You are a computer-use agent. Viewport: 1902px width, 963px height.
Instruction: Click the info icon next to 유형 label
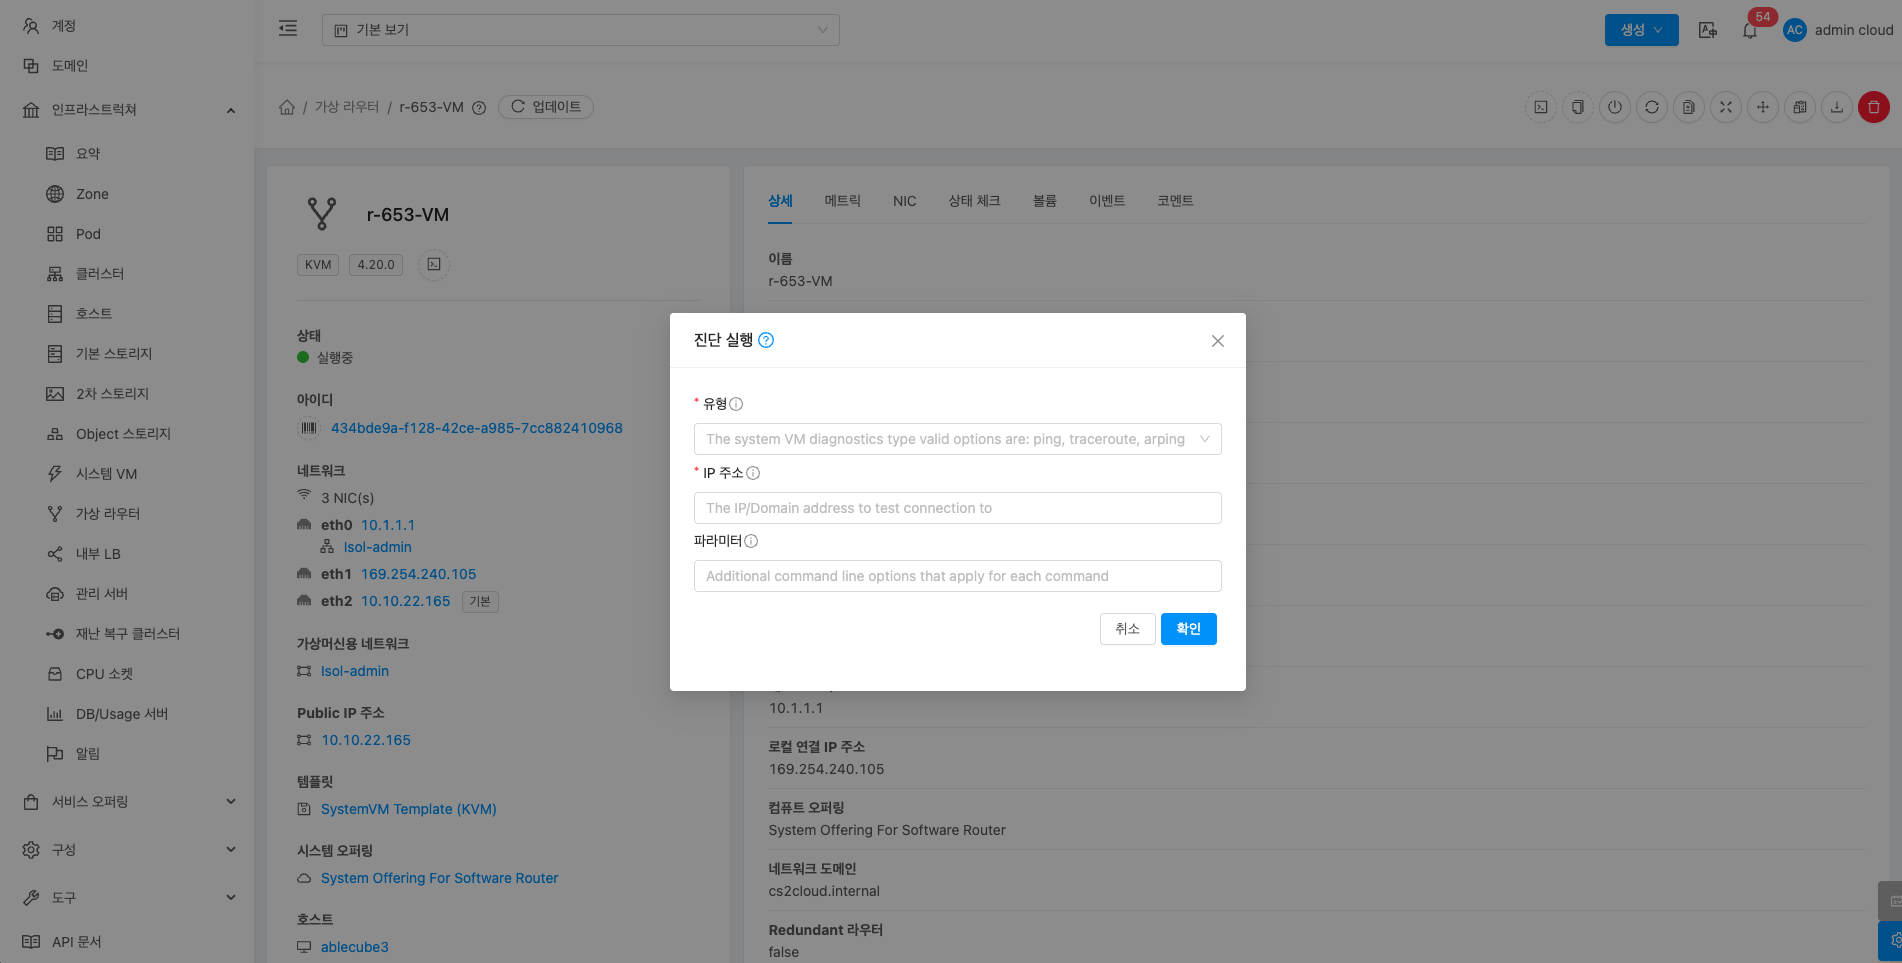[736, 404]
